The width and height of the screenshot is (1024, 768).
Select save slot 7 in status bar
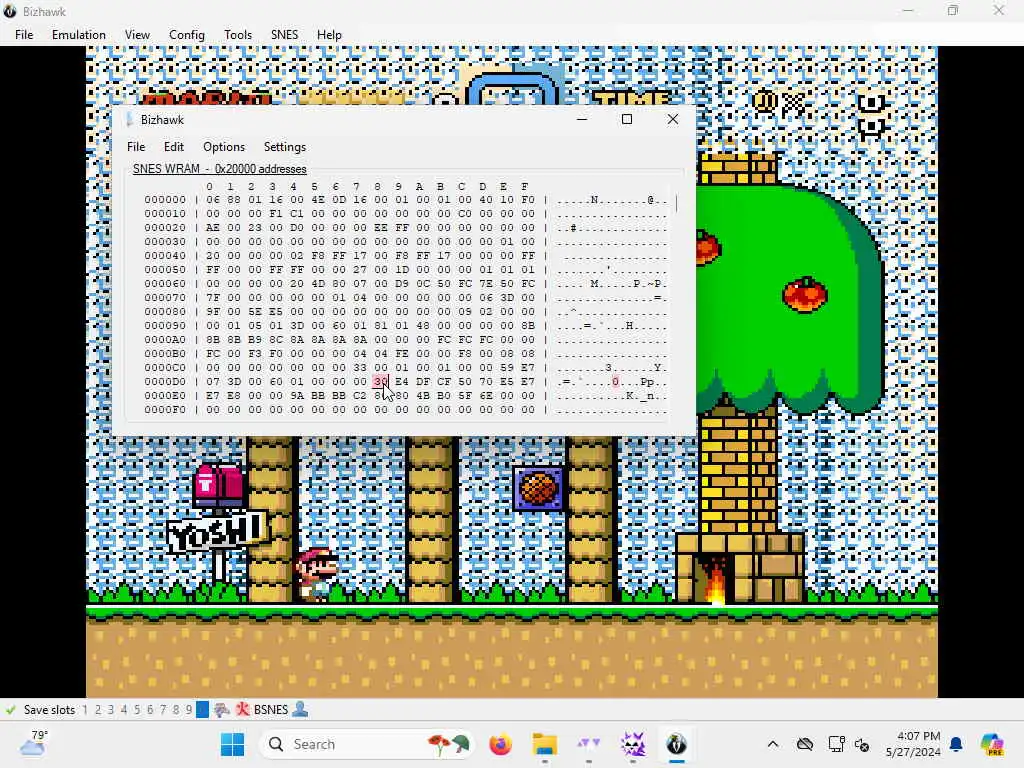tap(163, 710)
